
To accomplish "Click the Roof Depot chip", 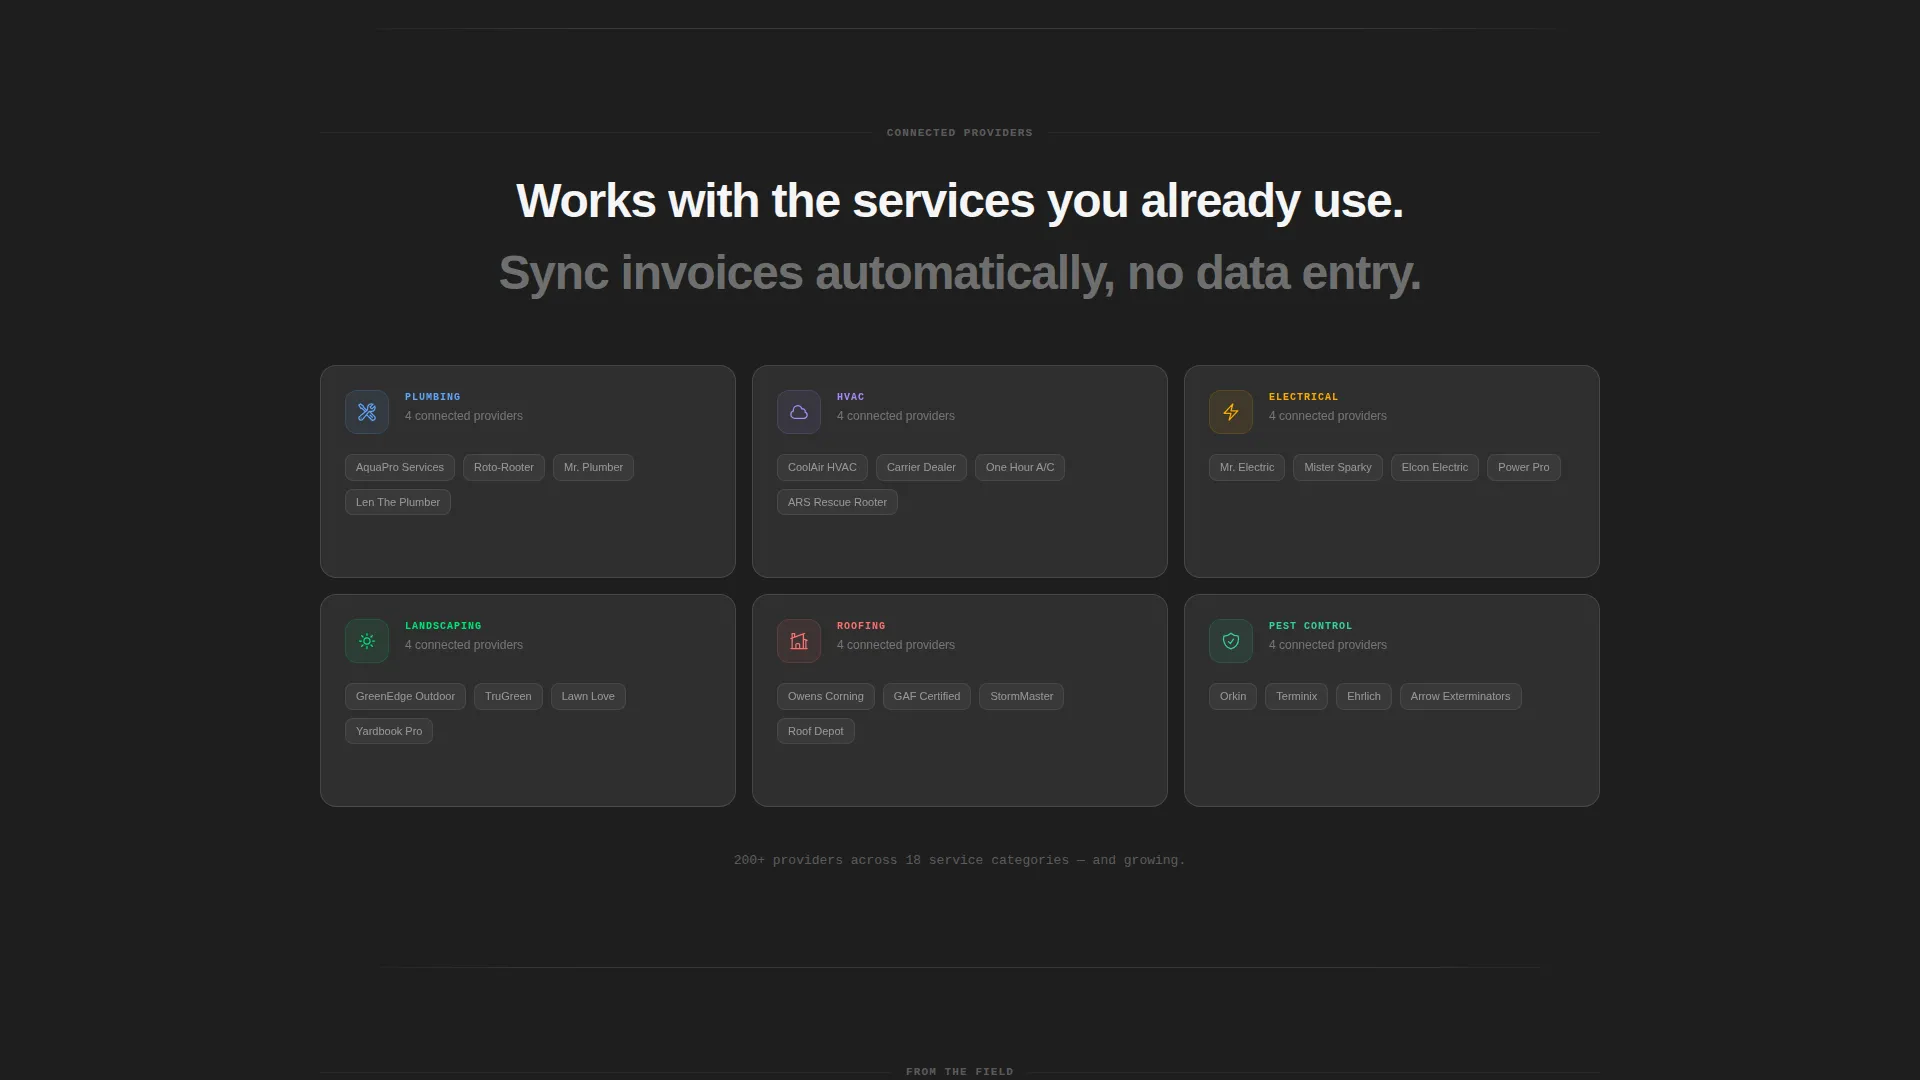I will point(816,731).
